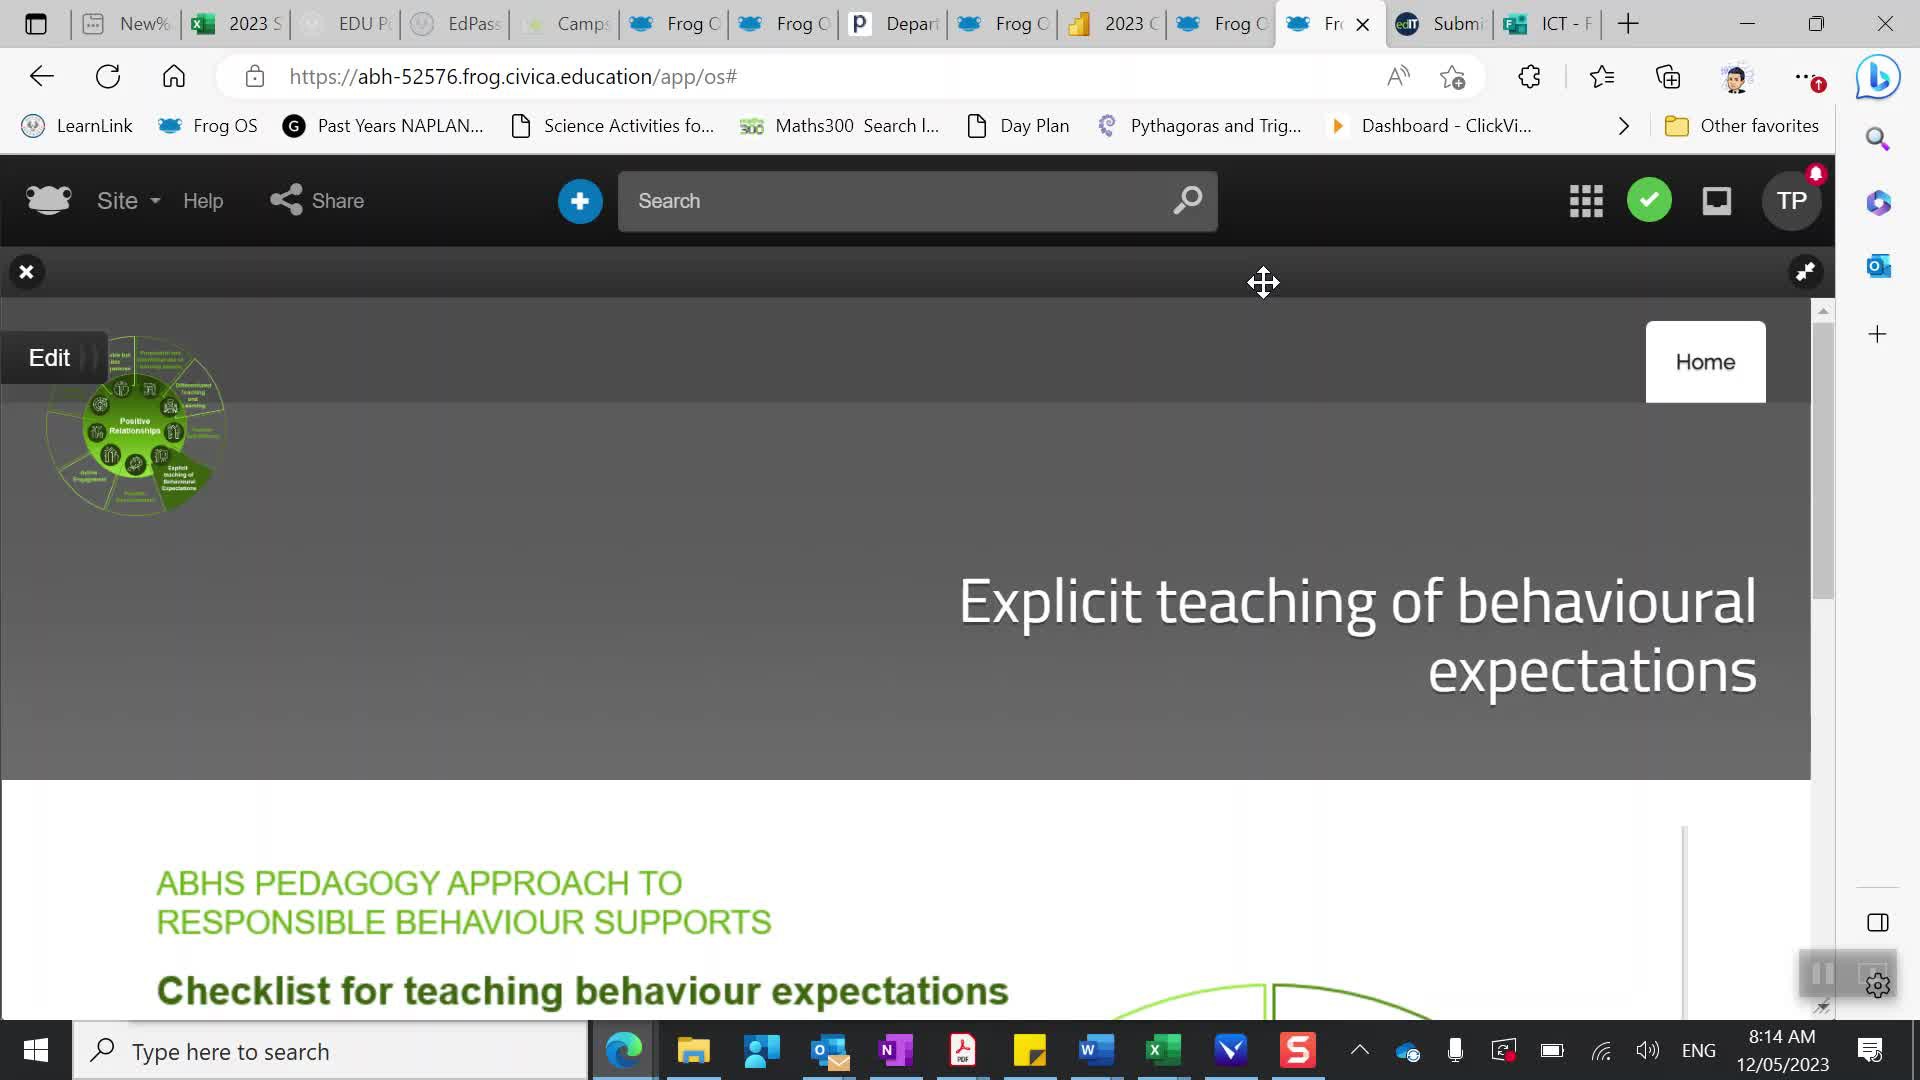Open the Help menu item
The width and height of the screenshot is (1920, 1080).
pyautogui.click(x=203, y=201)
